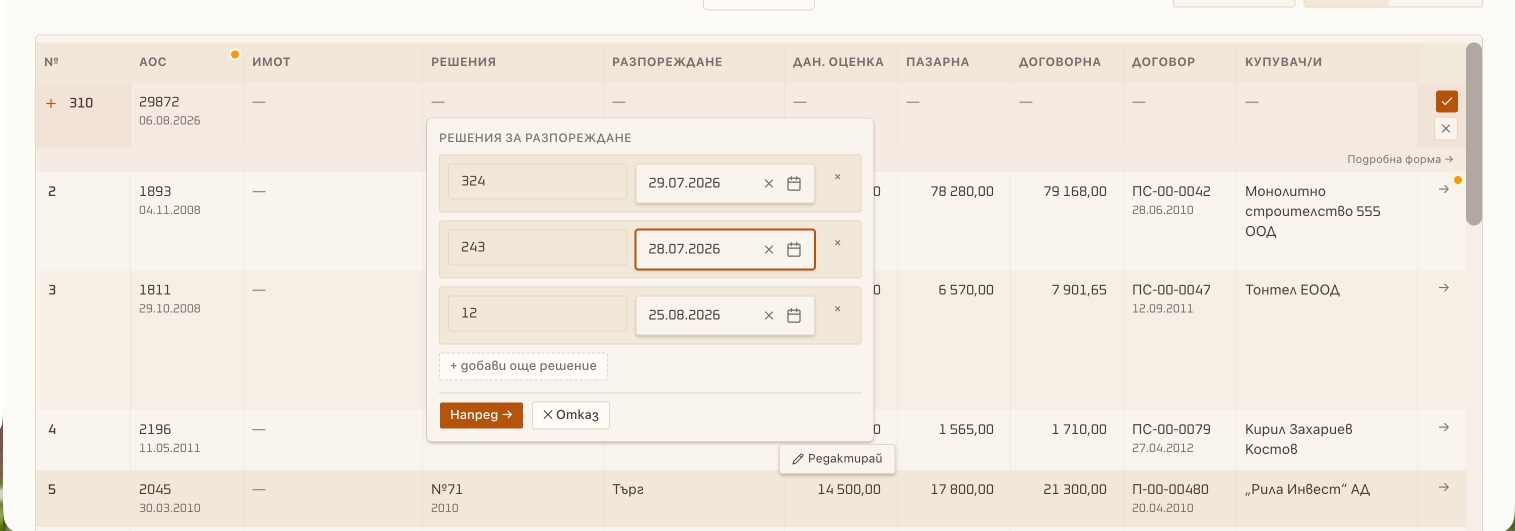Screen dimensions: 1515x531
Task: Select АОС value 1893
Action: [x=155, y=191]
